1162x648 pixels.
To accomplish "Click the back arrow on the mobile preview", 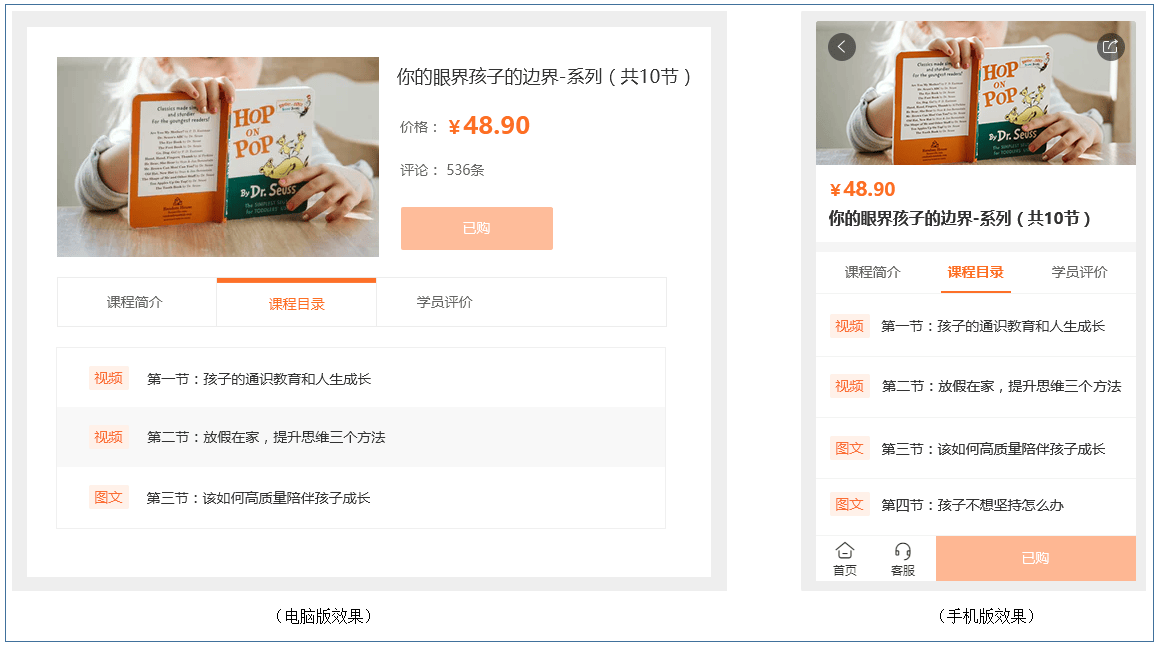I will pyautogui.click(x=841, y=46).
